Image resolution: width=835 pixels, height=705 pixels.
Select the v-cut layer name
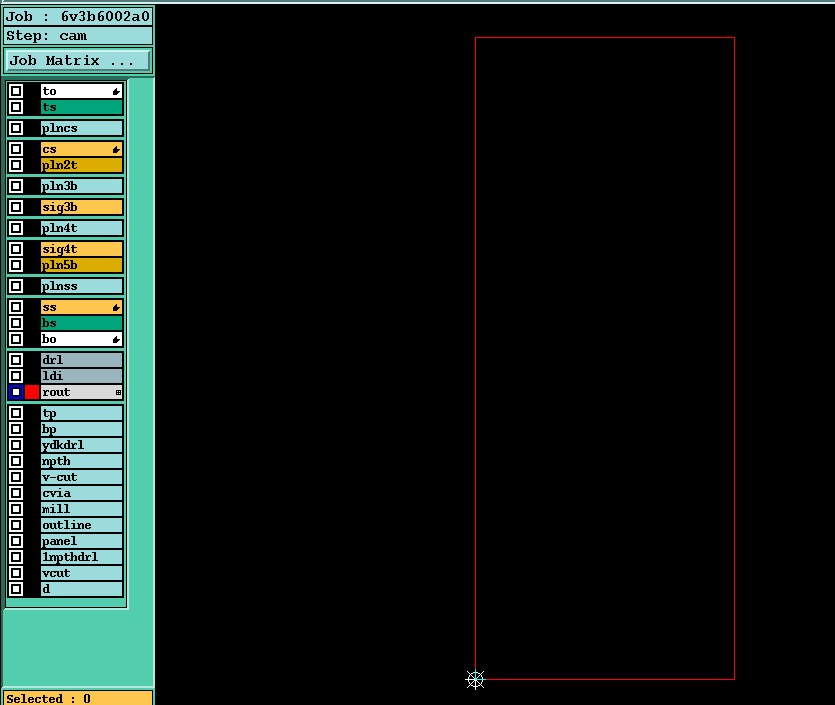[x=82, y=477]
